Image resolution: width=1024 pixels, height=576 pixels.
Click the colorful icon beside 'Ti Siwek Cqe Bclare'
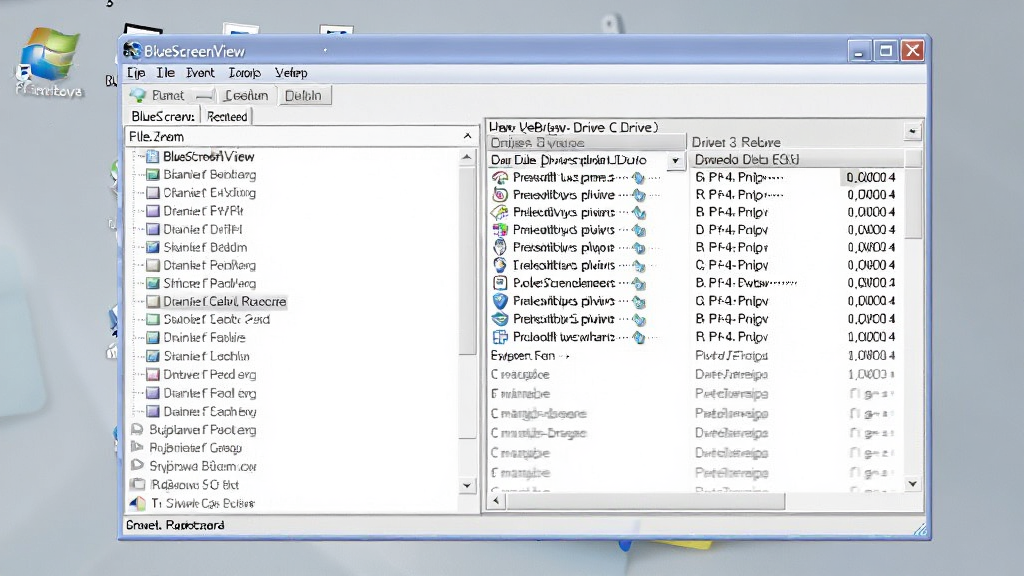click(x=137, y=504)
